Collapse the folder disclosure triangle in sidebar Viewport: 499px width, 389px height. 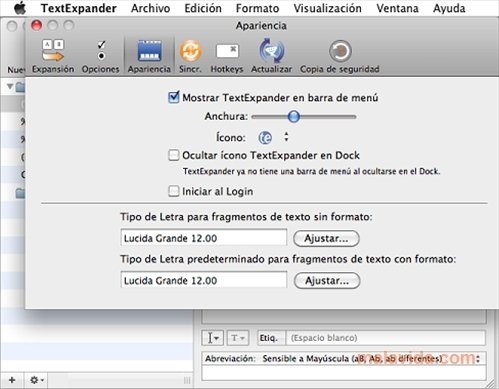coord(10,87)
